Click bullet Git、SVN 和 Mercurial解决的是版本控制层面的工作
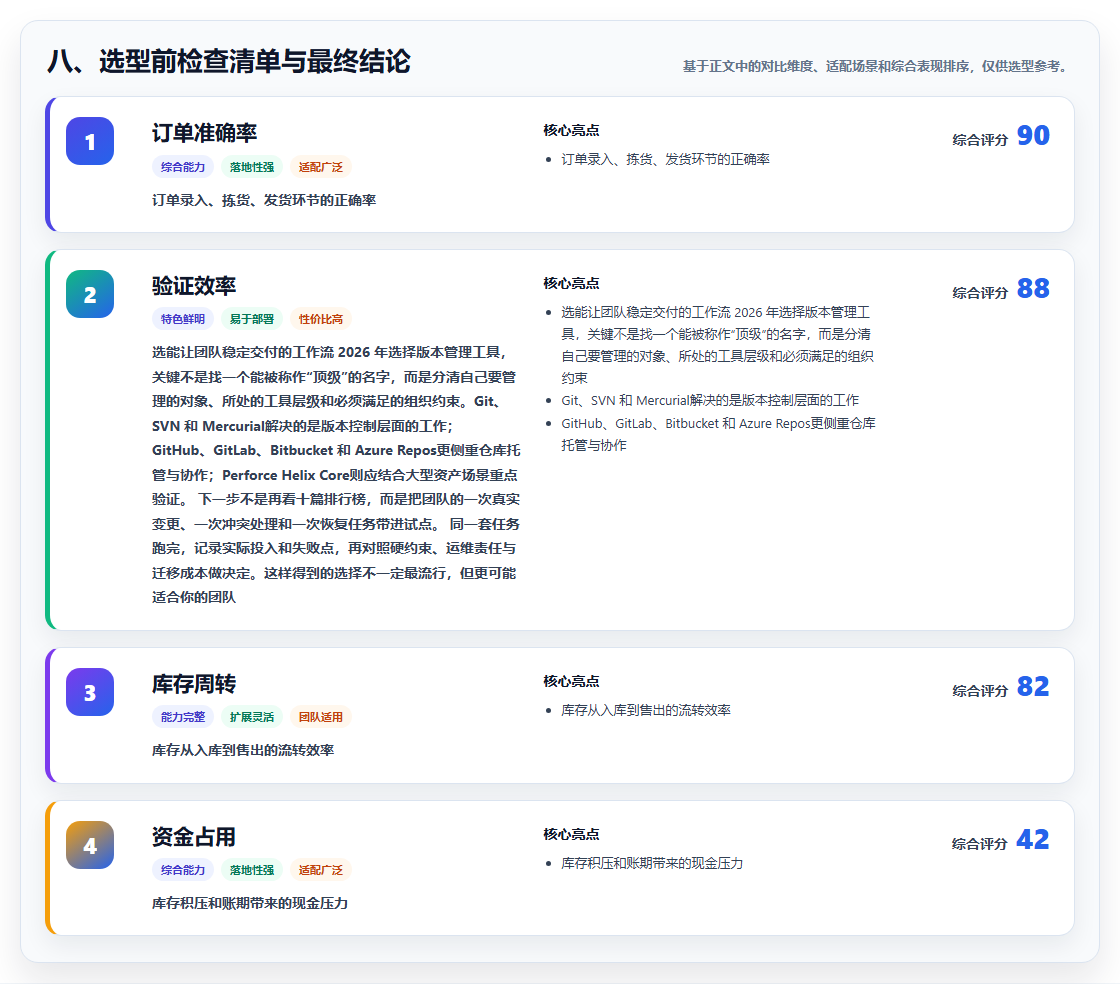The image size is (1120, 984). (710, 401)
